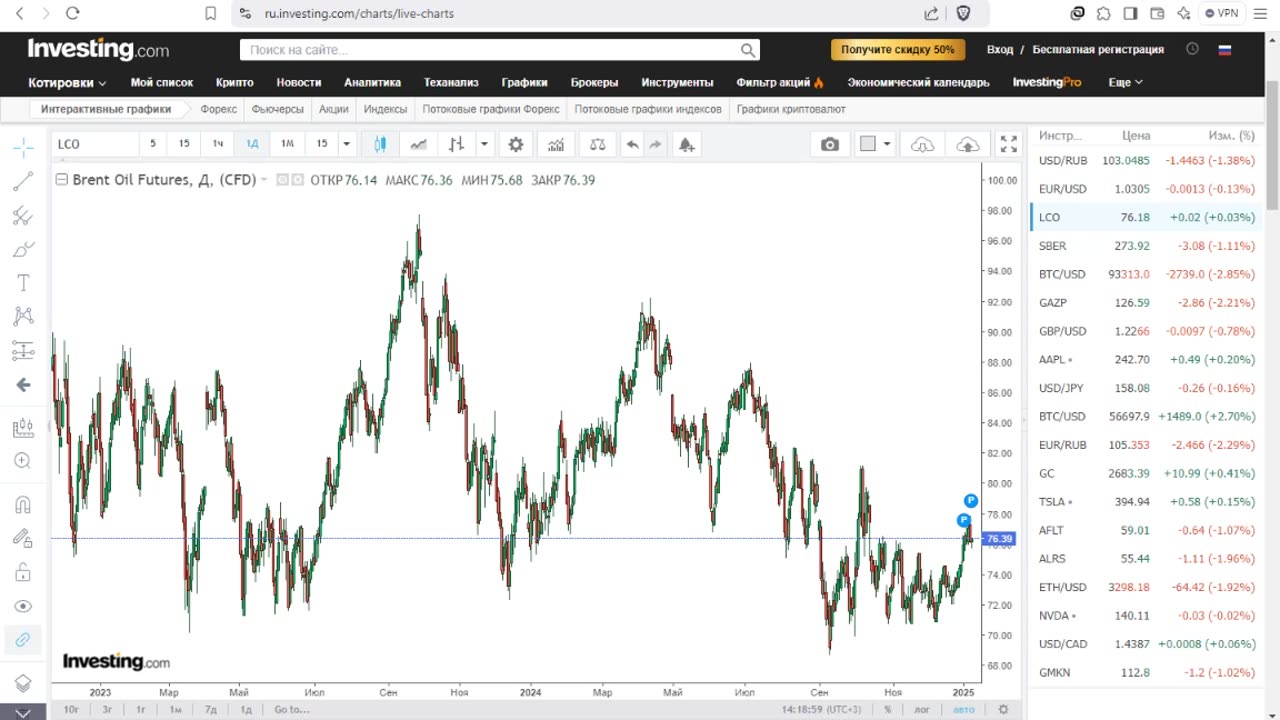The height and width of the screenshot is (720, 1280).
Task: Select the BTC/USD 93313.0 watchlist row
Action: coord(1146,274)
